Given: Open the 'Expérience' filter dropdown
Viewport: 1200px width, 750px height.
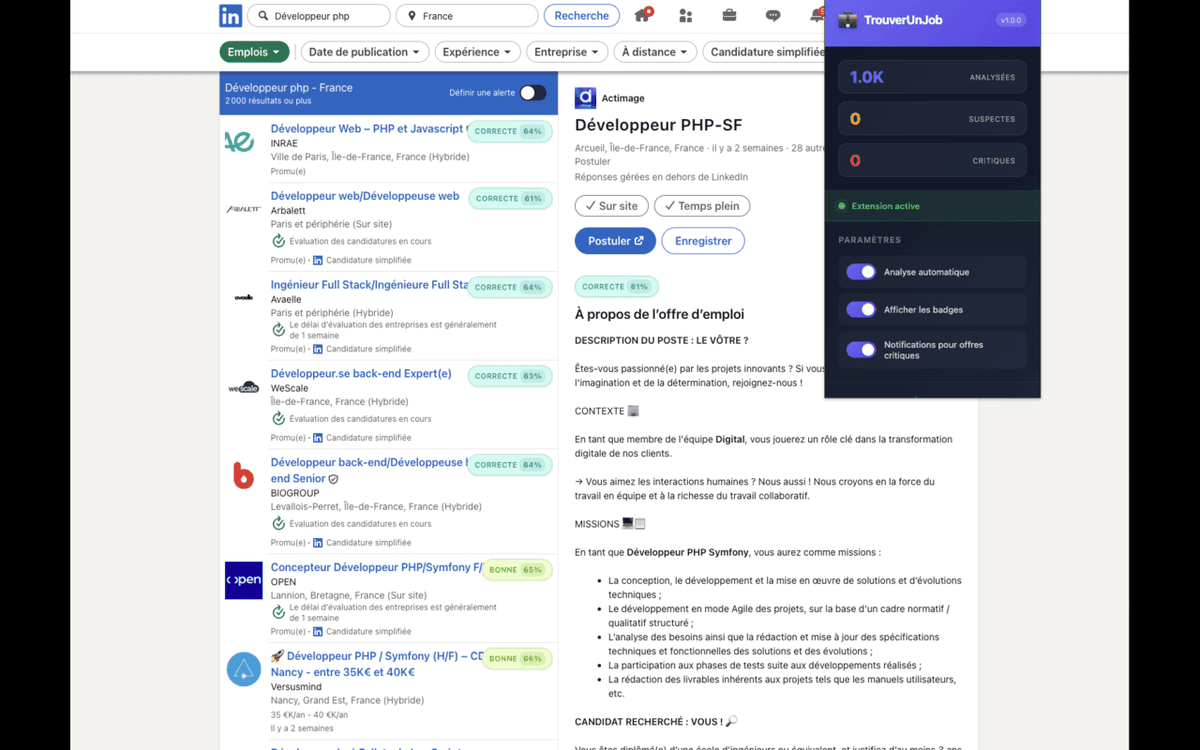Looking at the screenshot, I should point(477,52).
